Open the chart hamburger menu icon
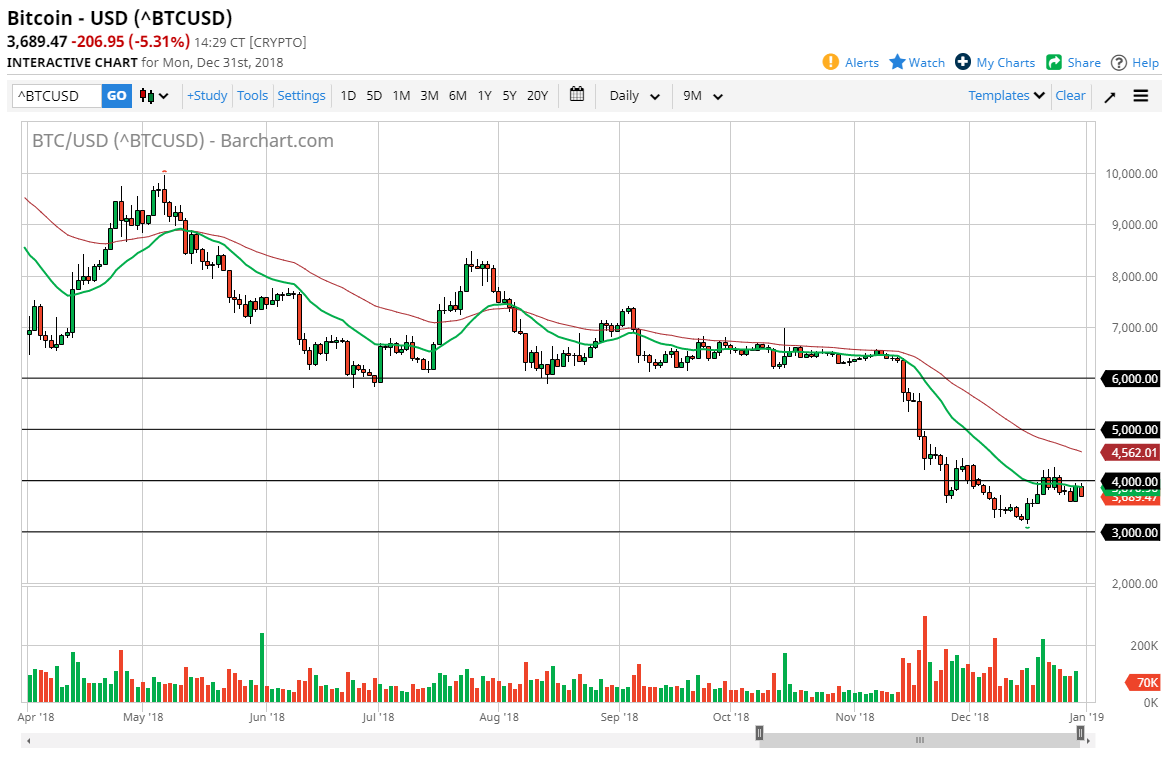 click(1140, 95)
